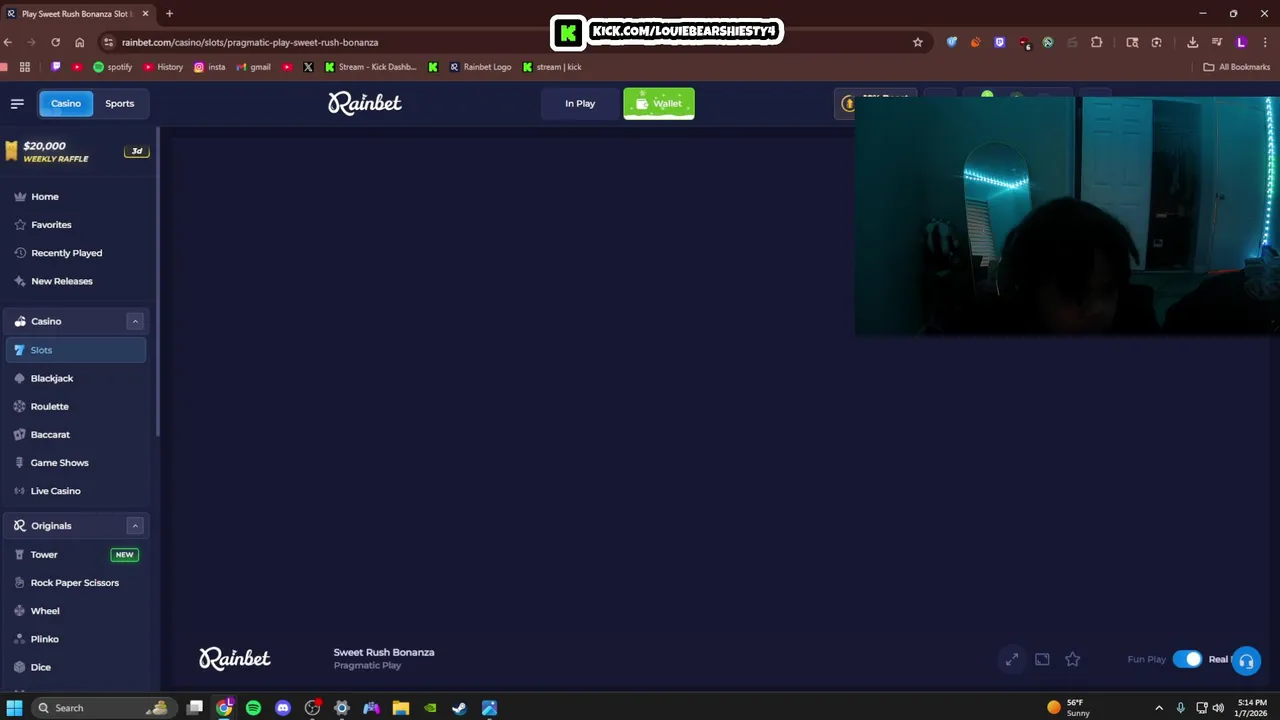The image size is (1280, 720).
Task: Select Slots category
Action: (x=76, y=350)
